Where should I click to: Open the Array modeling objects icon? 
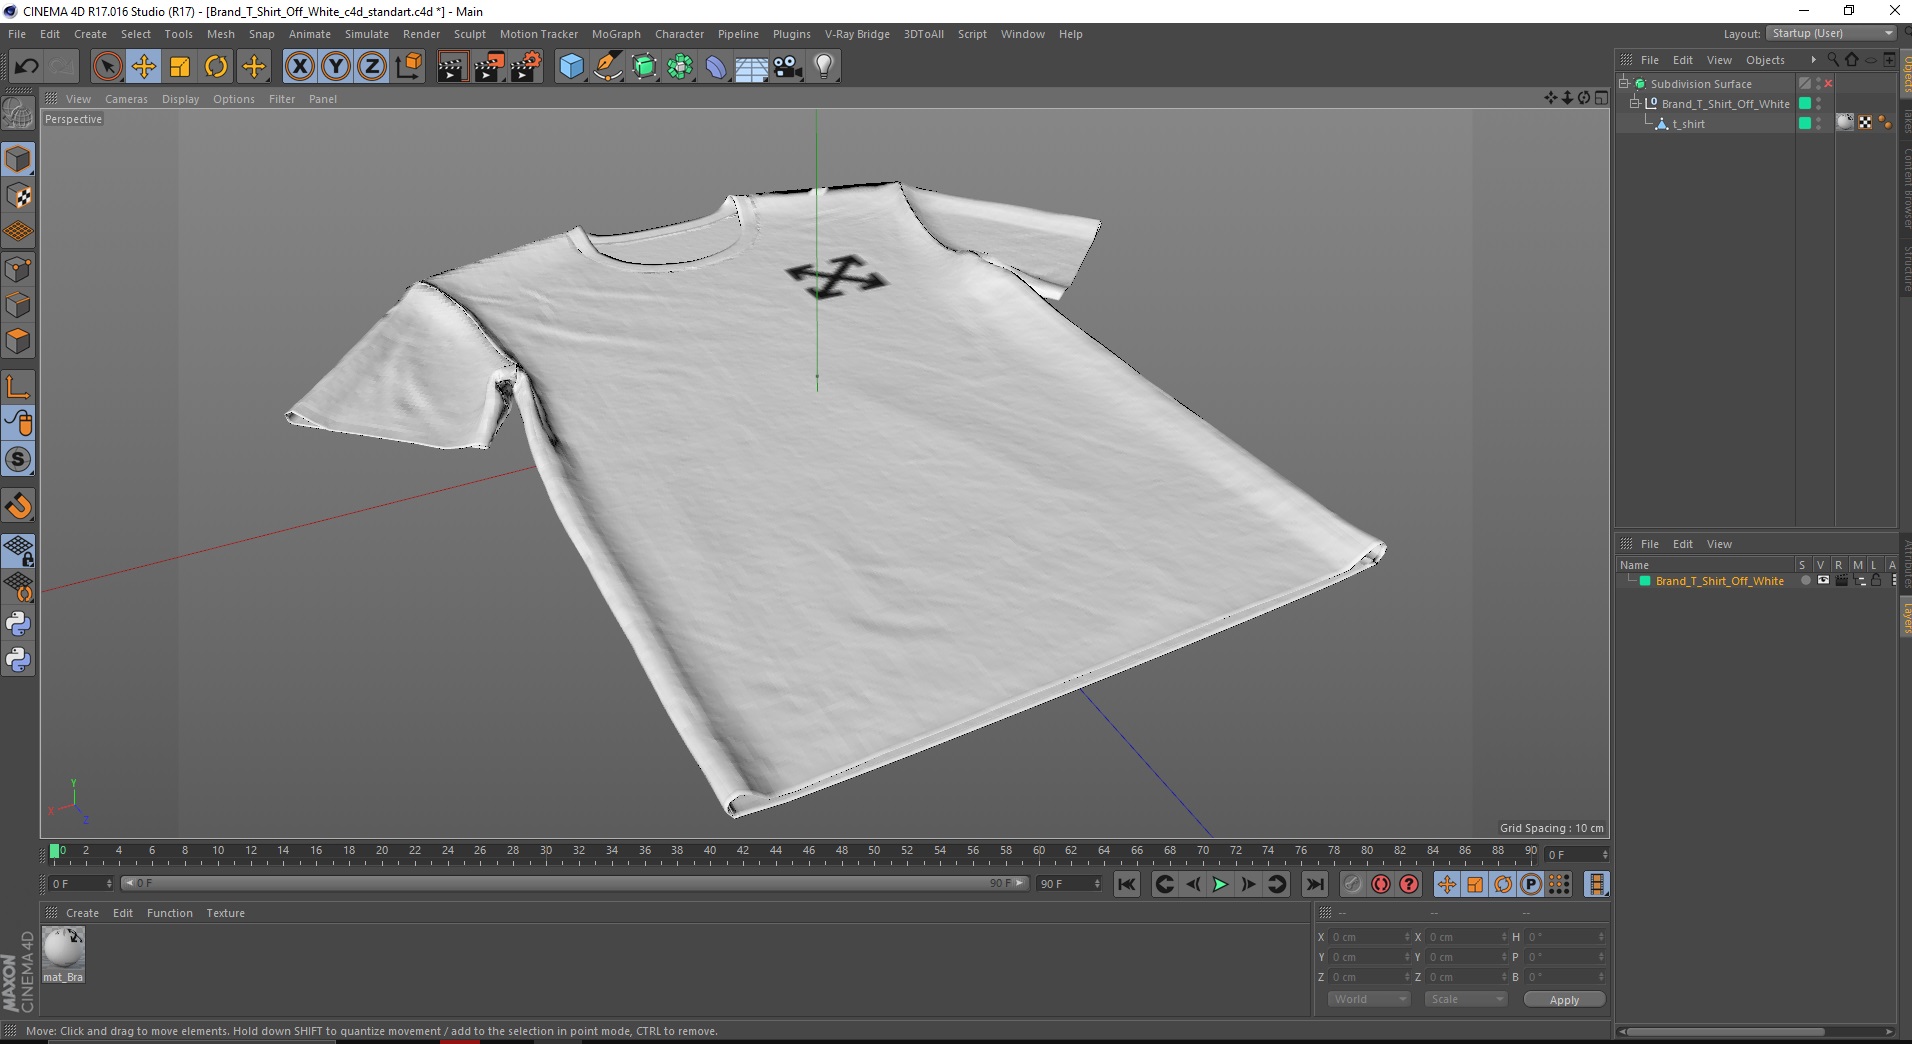[680, 67]
